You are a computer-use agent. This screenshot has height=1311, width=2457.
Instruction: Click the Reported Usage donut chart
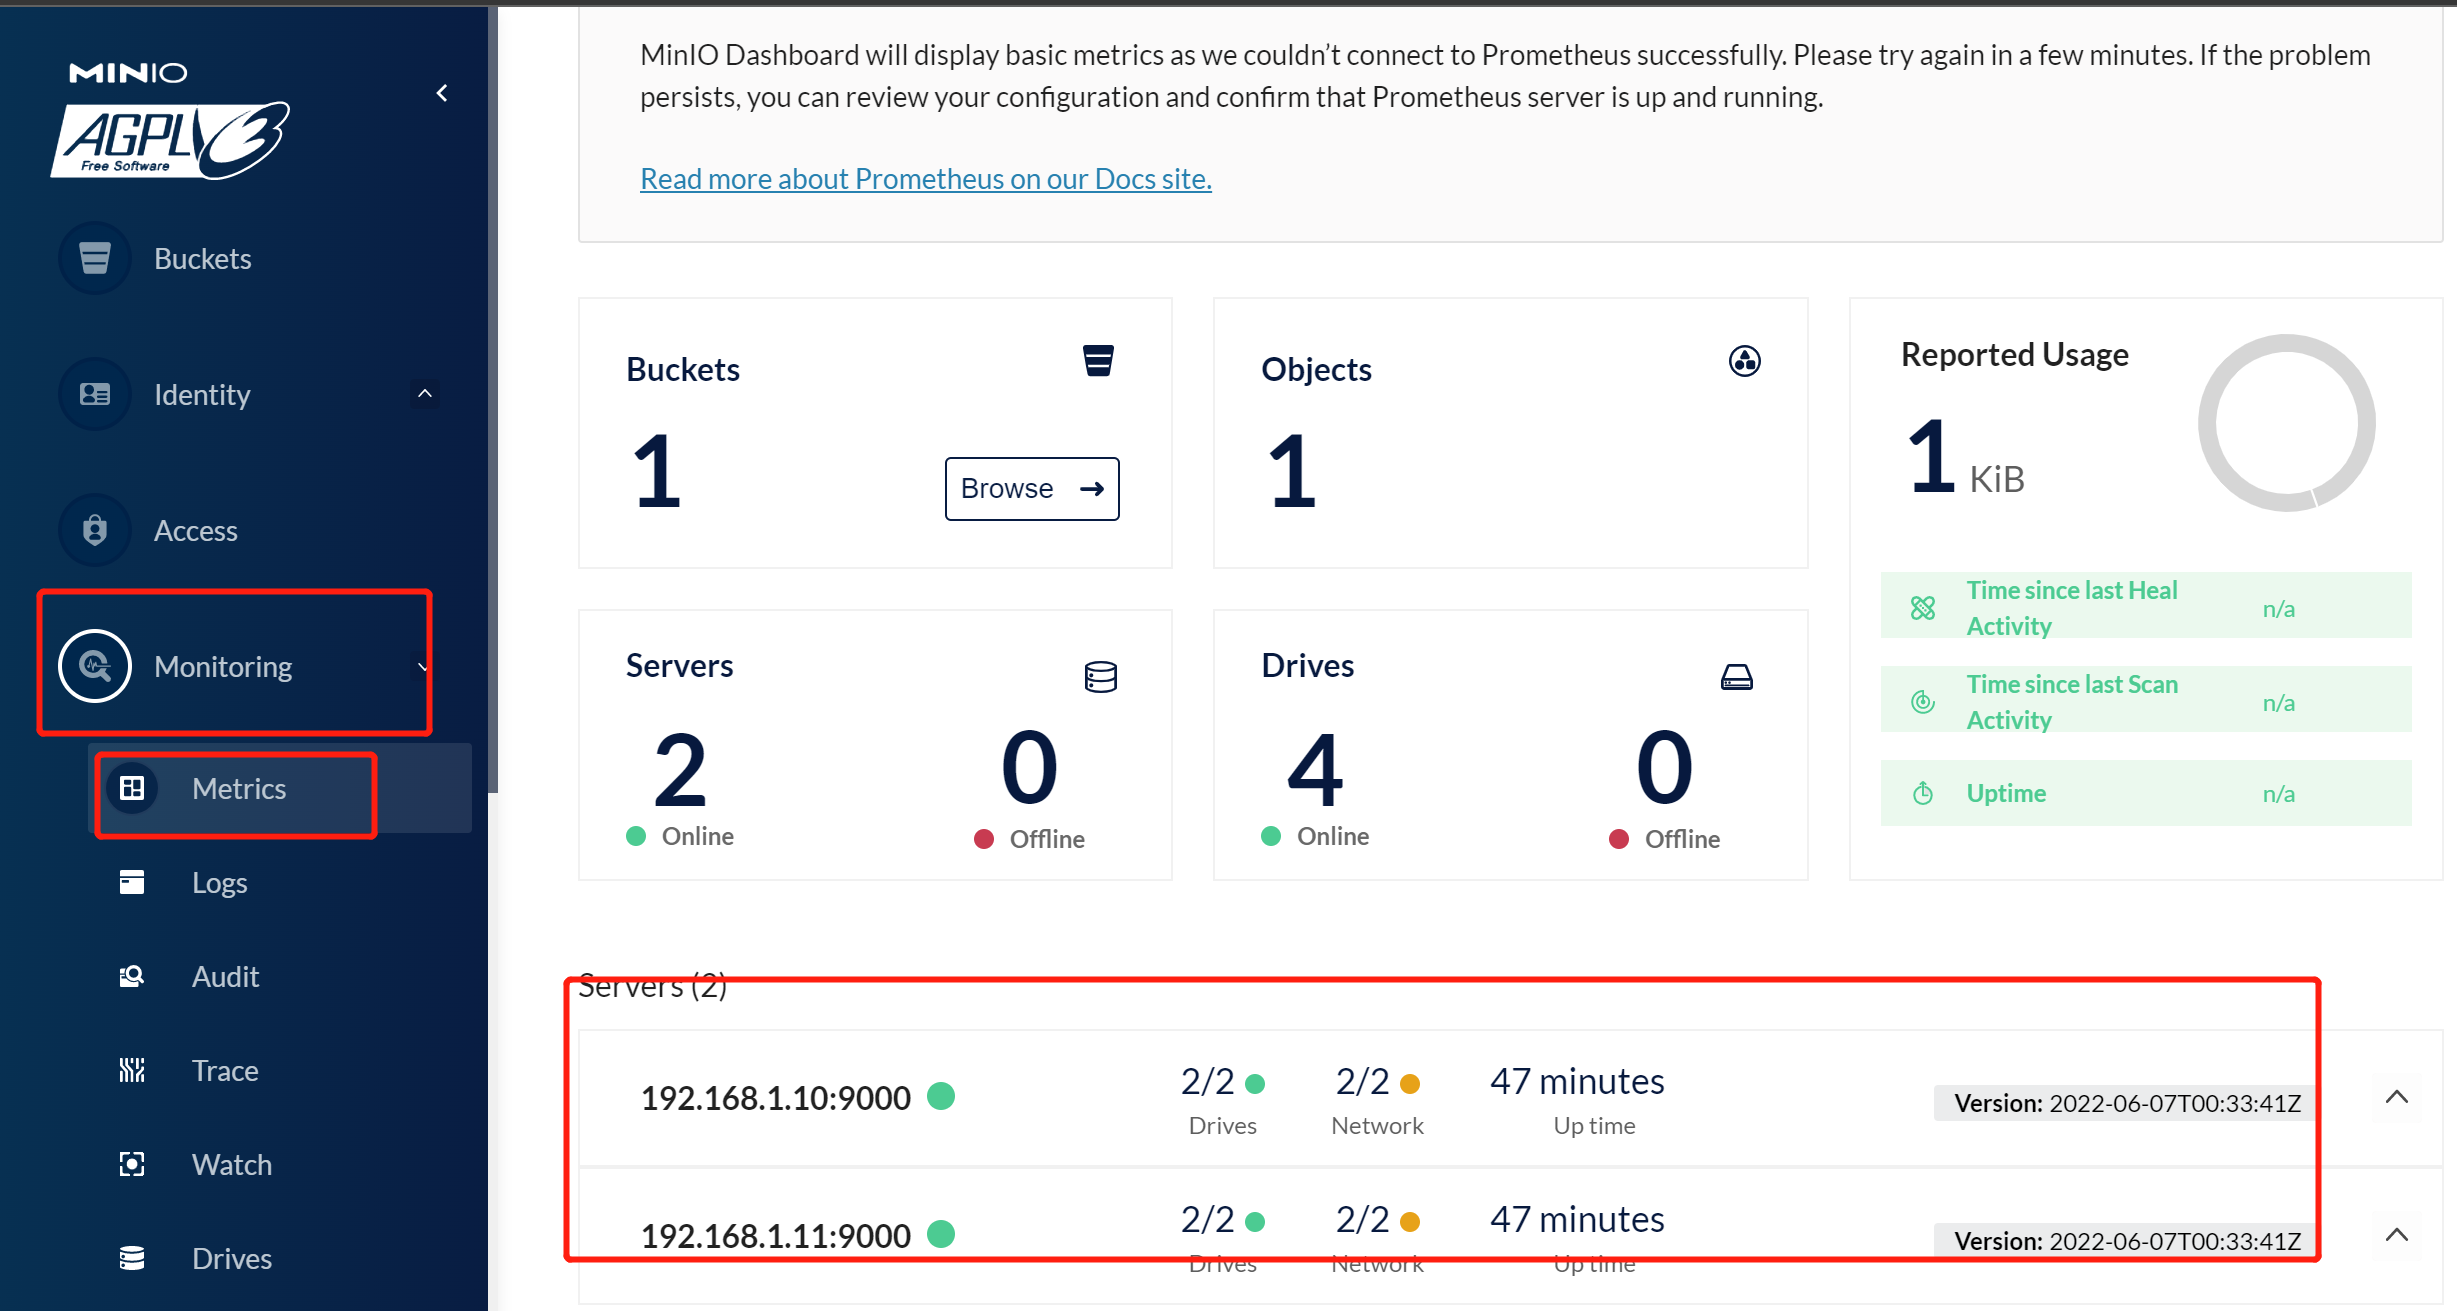click(x=2287, y=423)
